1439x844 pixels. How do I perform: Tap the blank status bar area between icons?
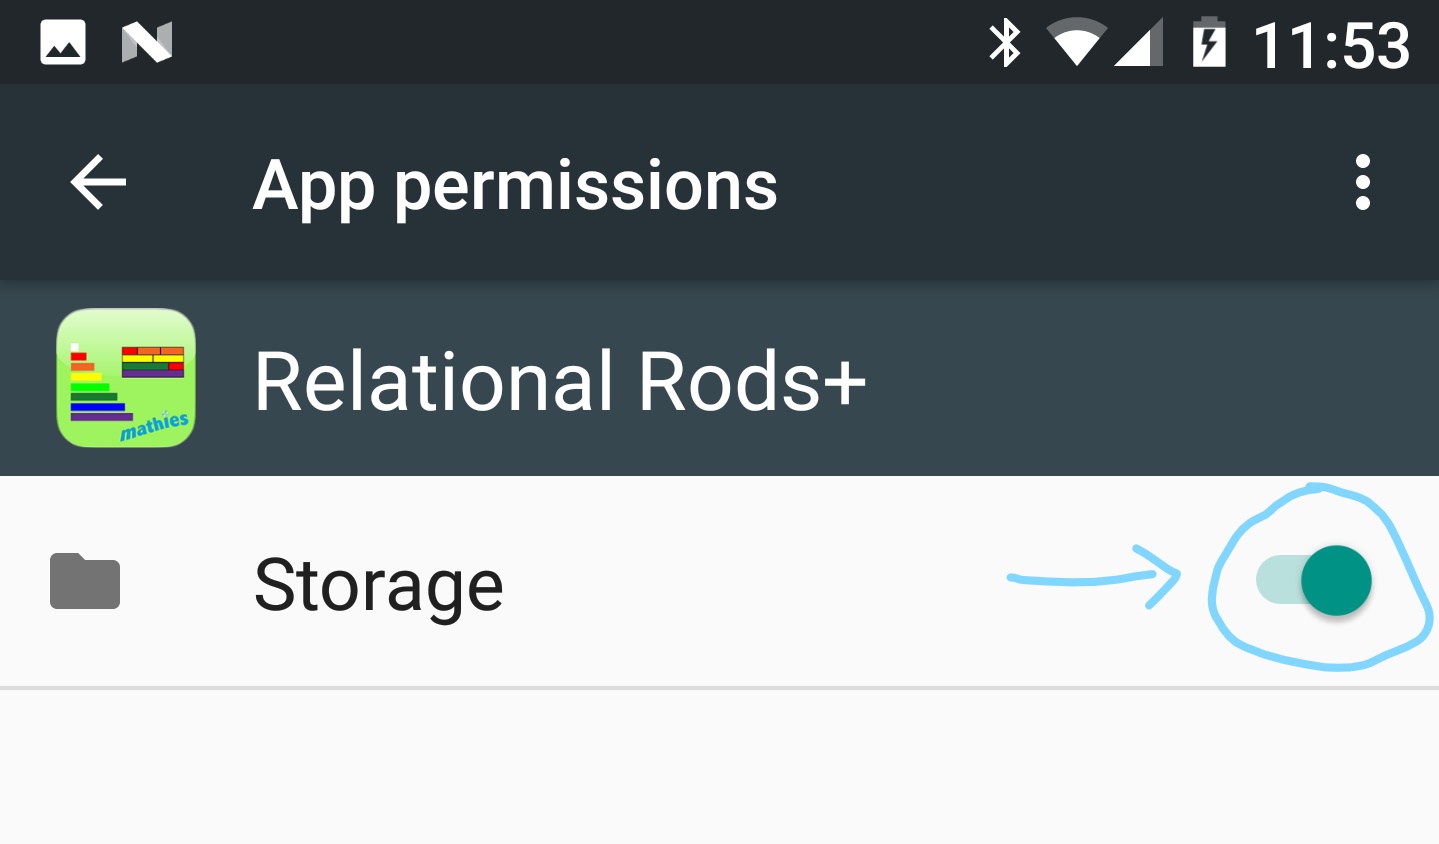click(x=580, y=43)
